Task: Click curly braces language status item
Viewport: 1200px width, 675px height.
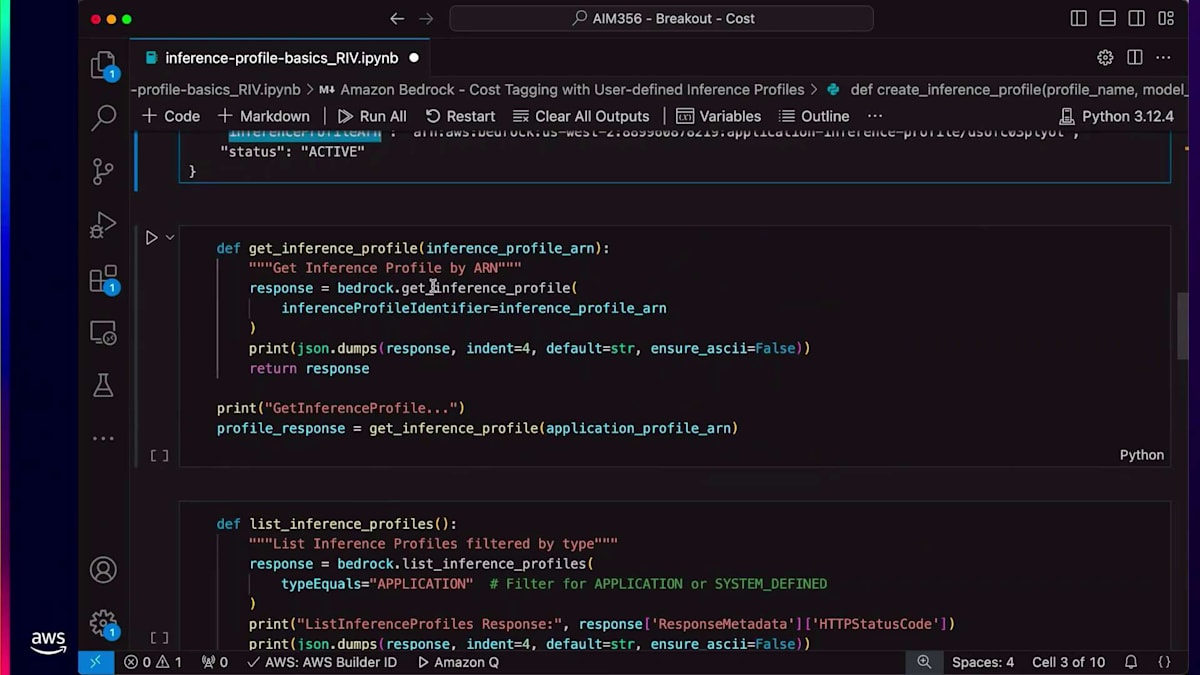Action: pos(1164,662)
